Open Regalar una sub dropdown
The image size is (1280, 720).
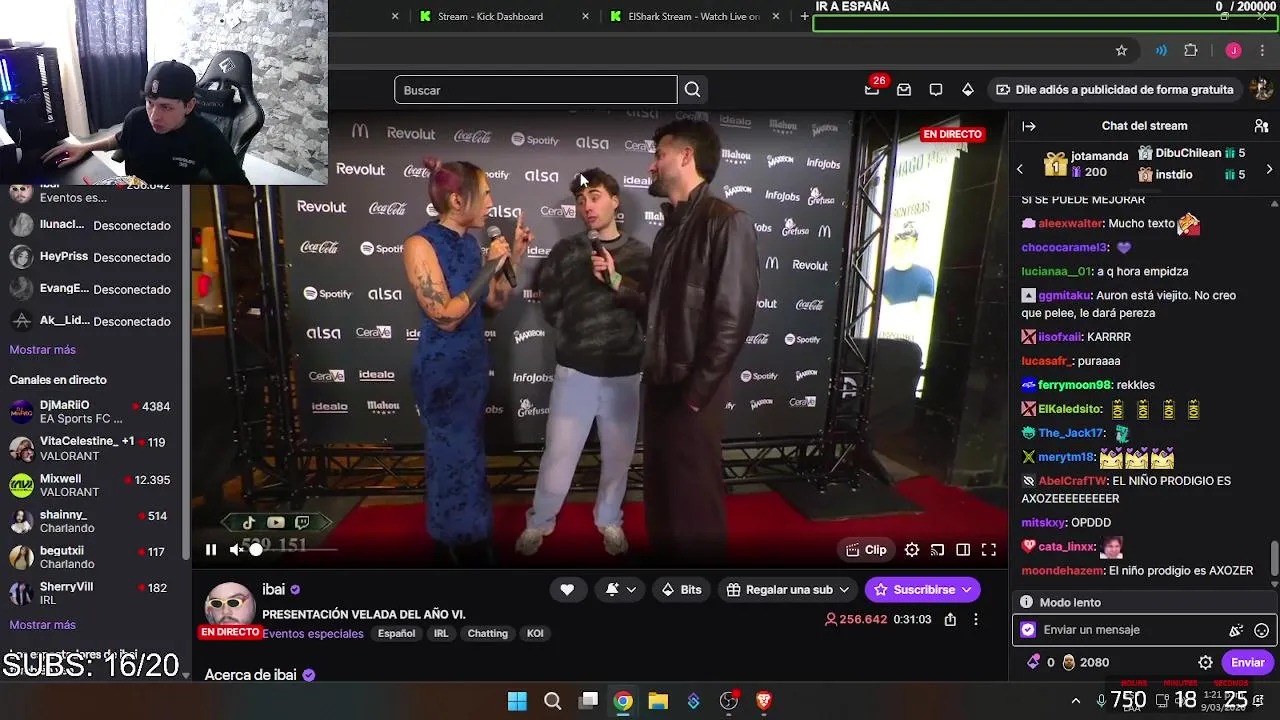(x=788, y=590)
